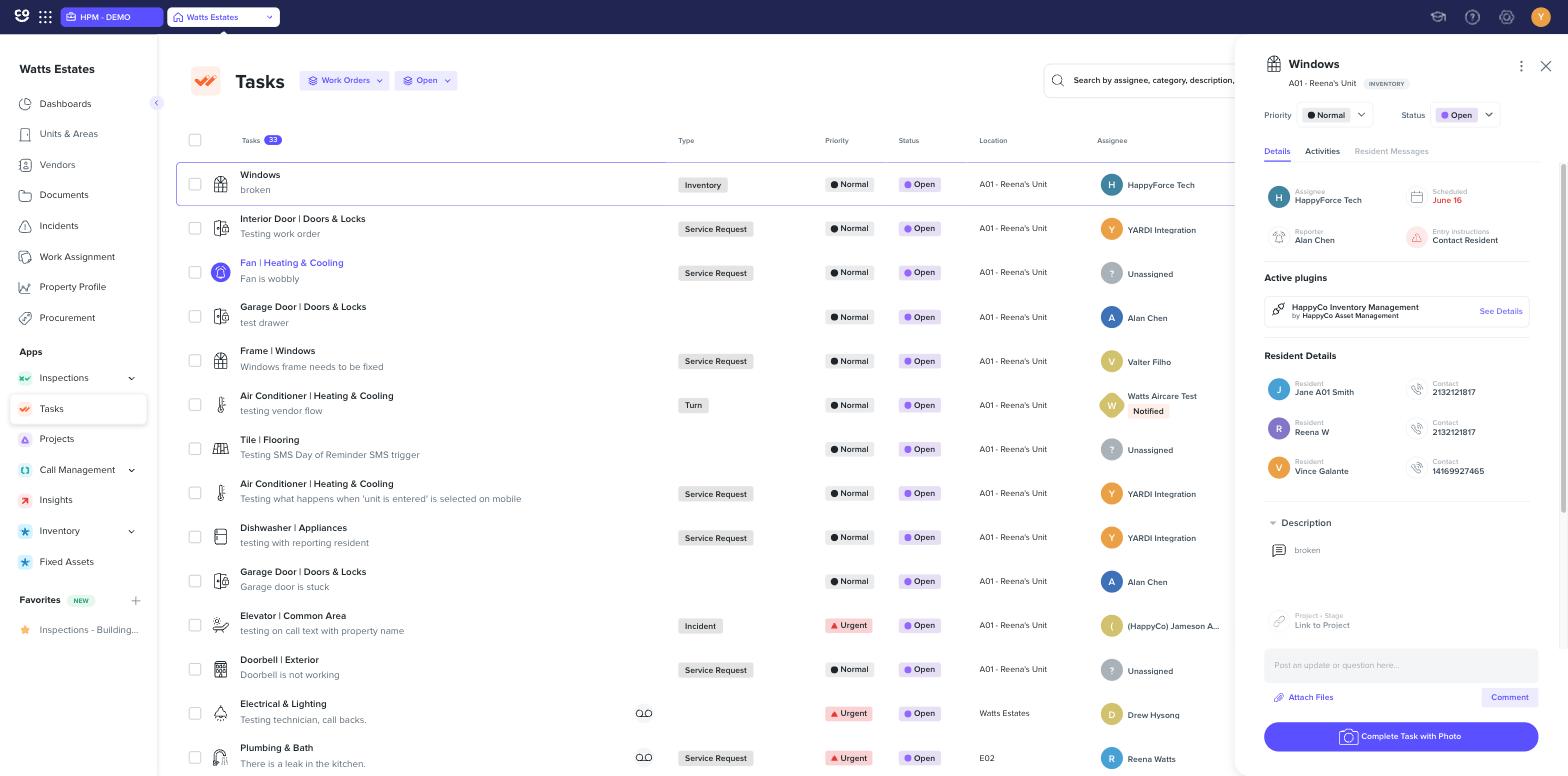The width and height of the screenshot is (1568, 776).
Task: Click the phone icon for Vince Galante contact
Action: [1416, 467]
